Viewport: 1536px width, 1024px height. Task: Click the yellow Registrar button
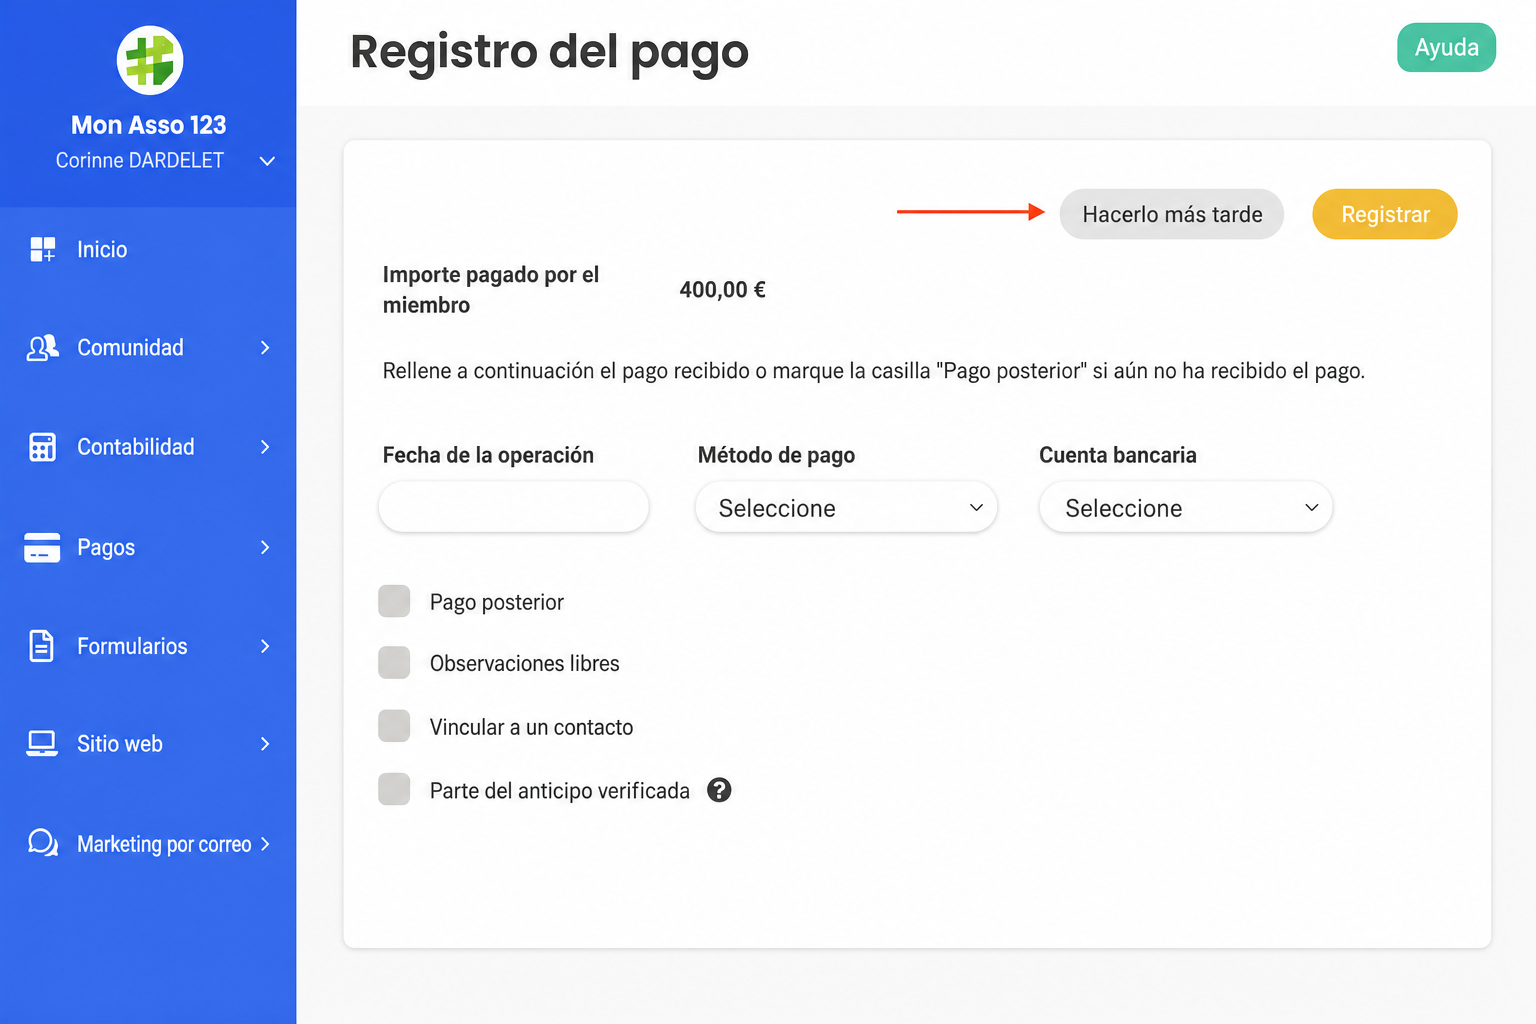[x=1385, y=214]
